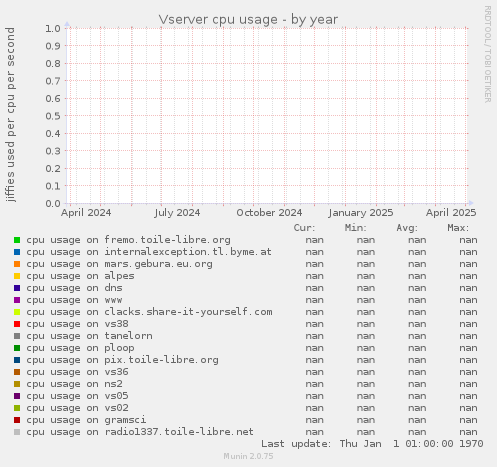
Task: Click the 'Cur:' column header
Action: [304, 228]
